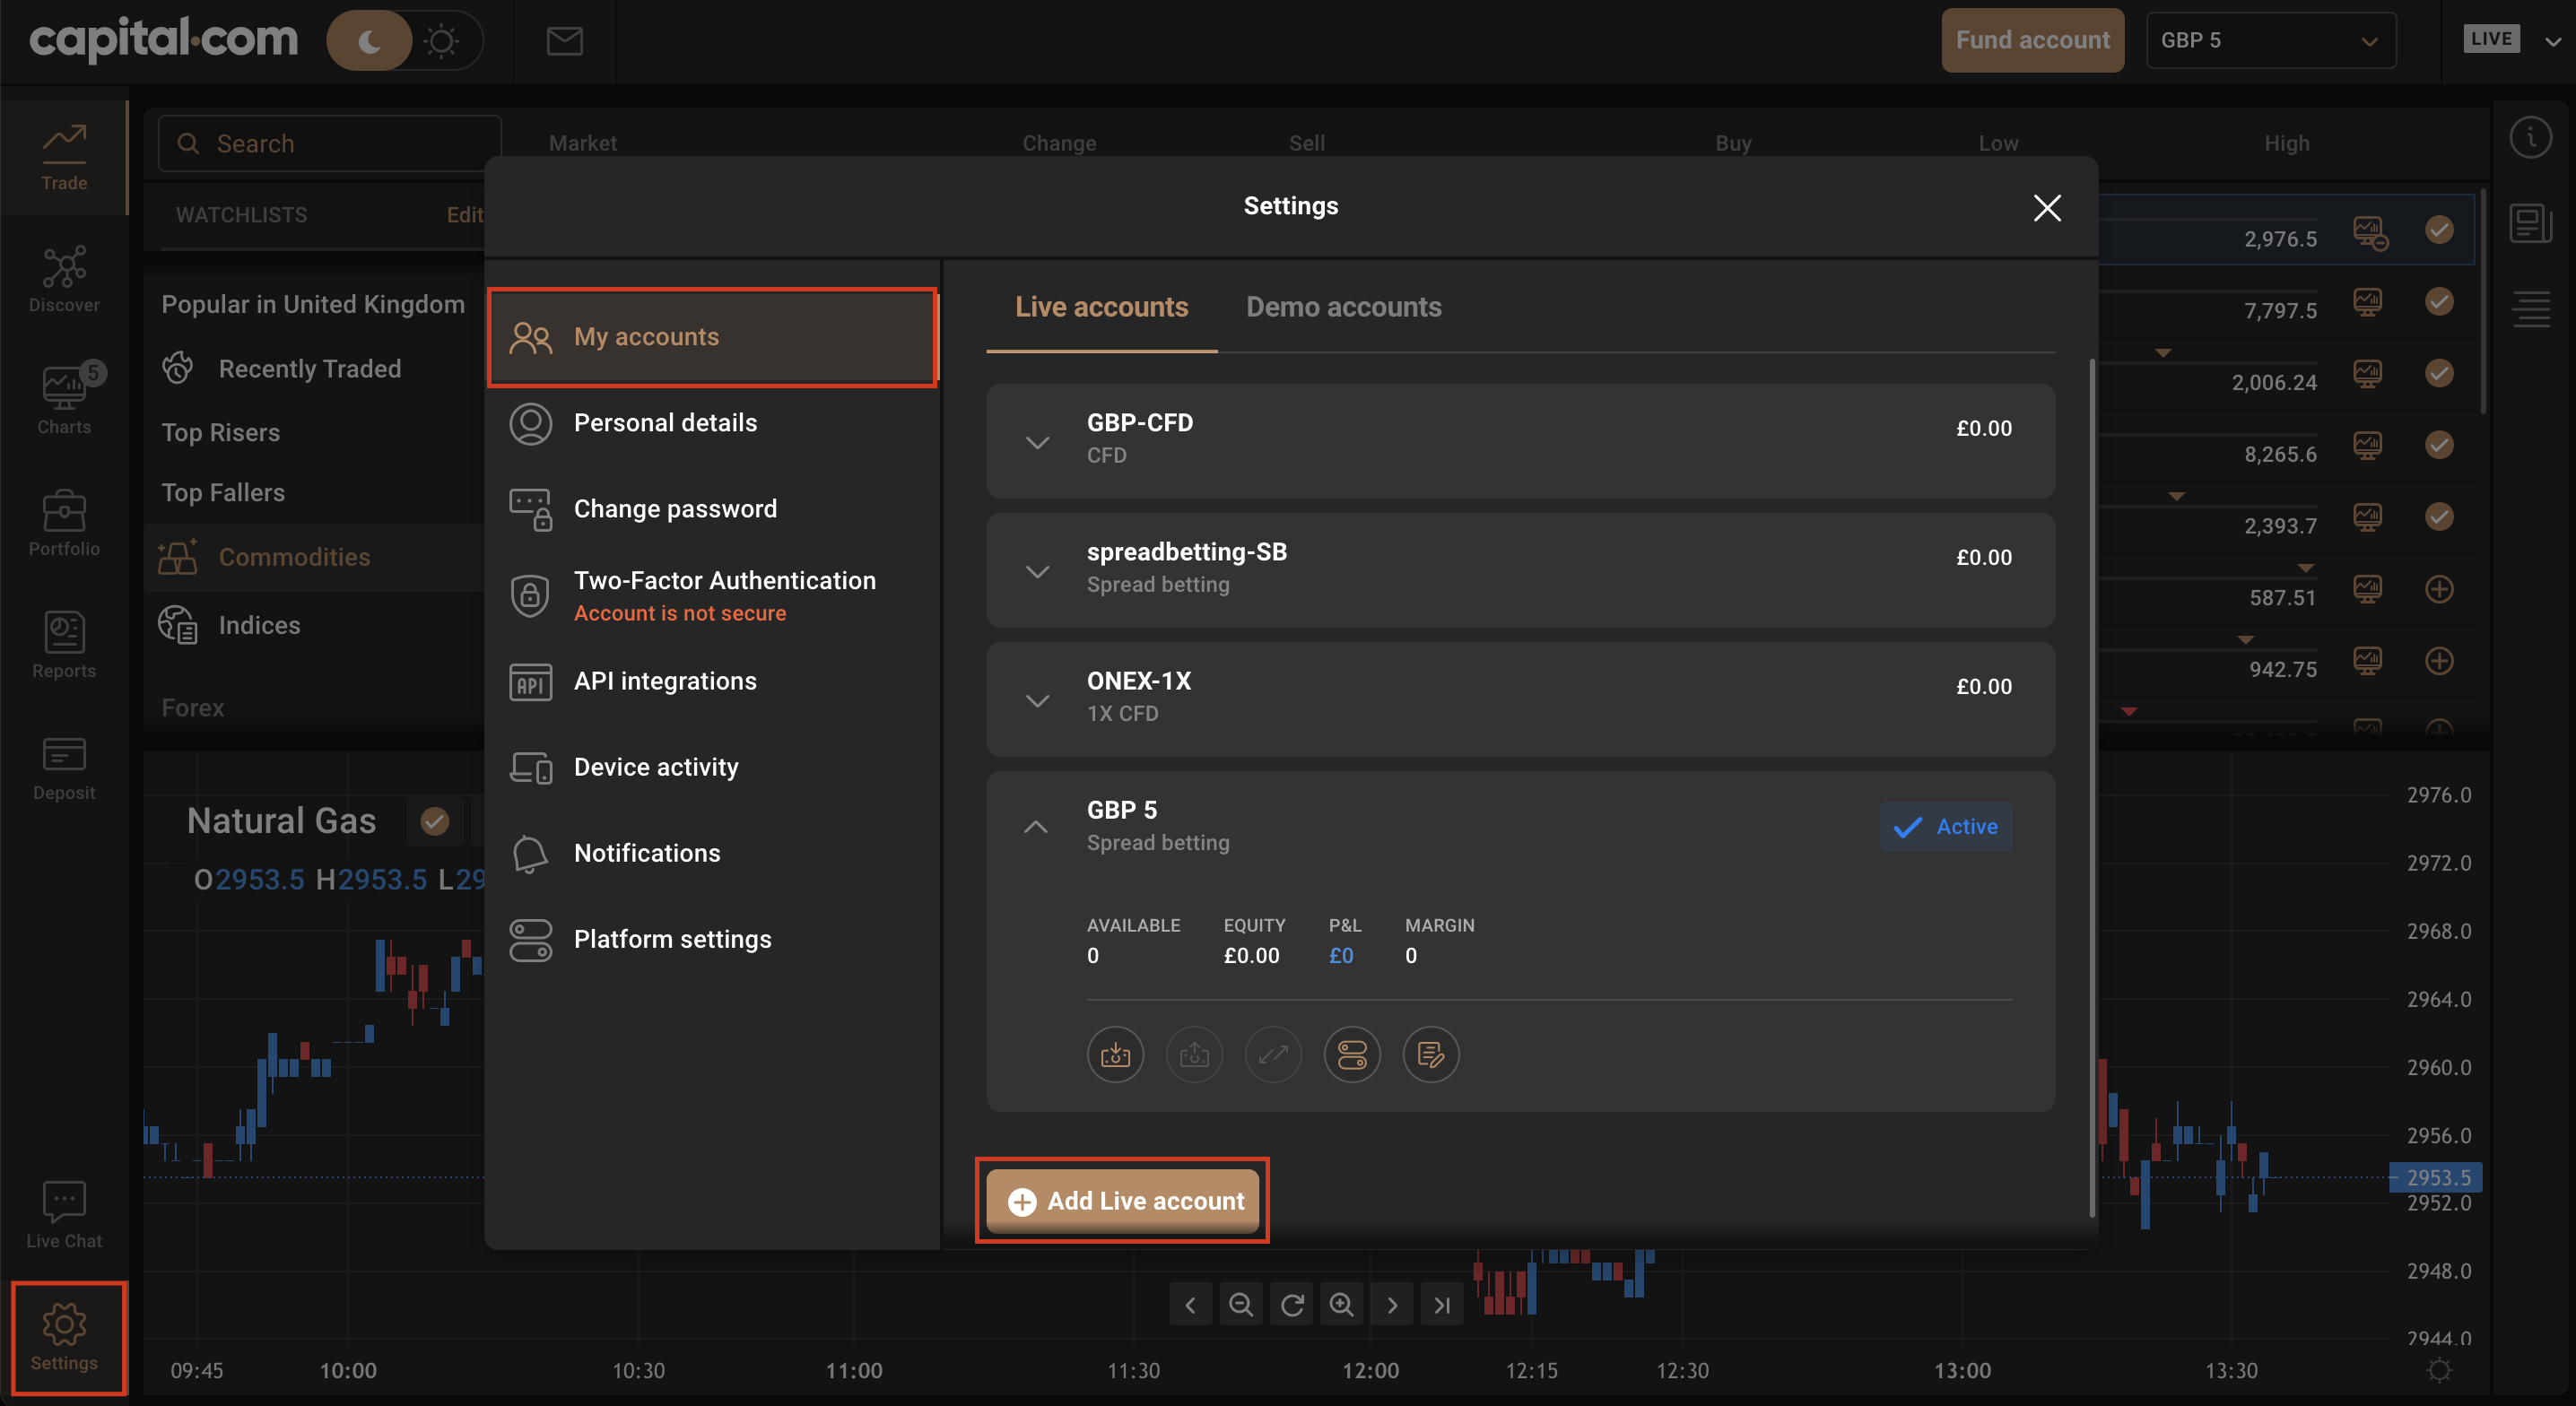Toggle watchlist check in 7,797.5 row
Image resolution: width=2576 pixels, height=1406 pixels.
coord(2439,301)
